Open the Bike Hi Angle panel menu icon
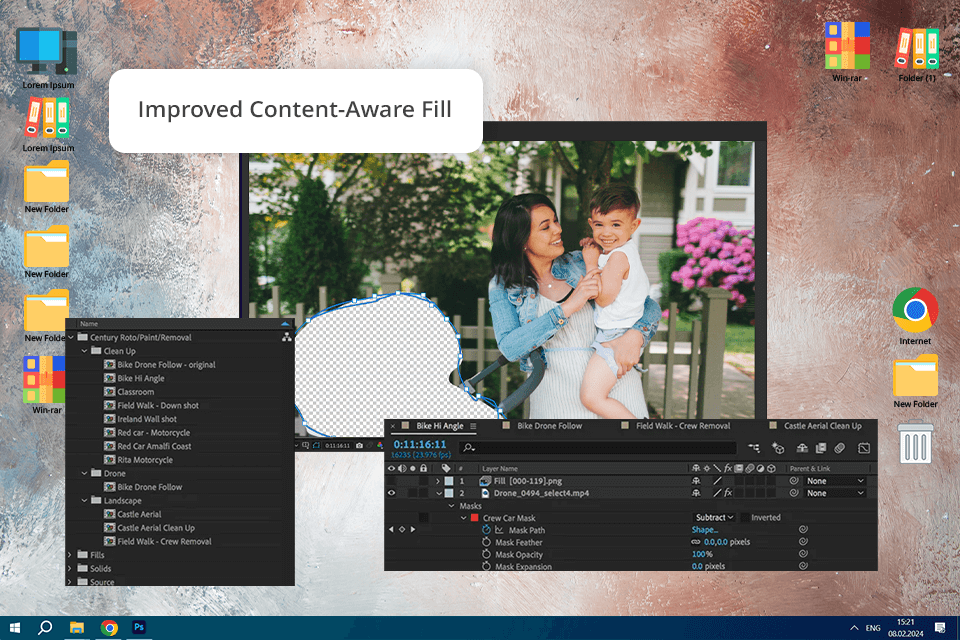Screen dimensions: 960x640 (473, 426)
